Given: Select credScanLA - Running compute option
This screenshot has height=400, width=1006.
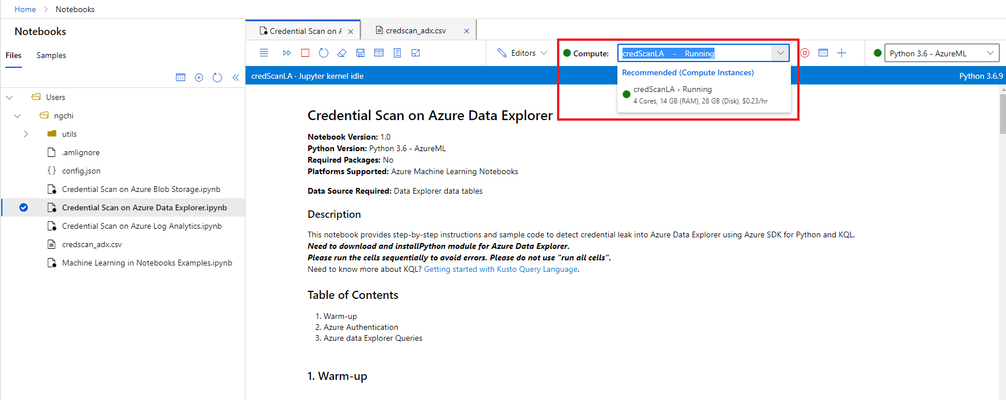Looking at the screenshot, I should [704, 95].
